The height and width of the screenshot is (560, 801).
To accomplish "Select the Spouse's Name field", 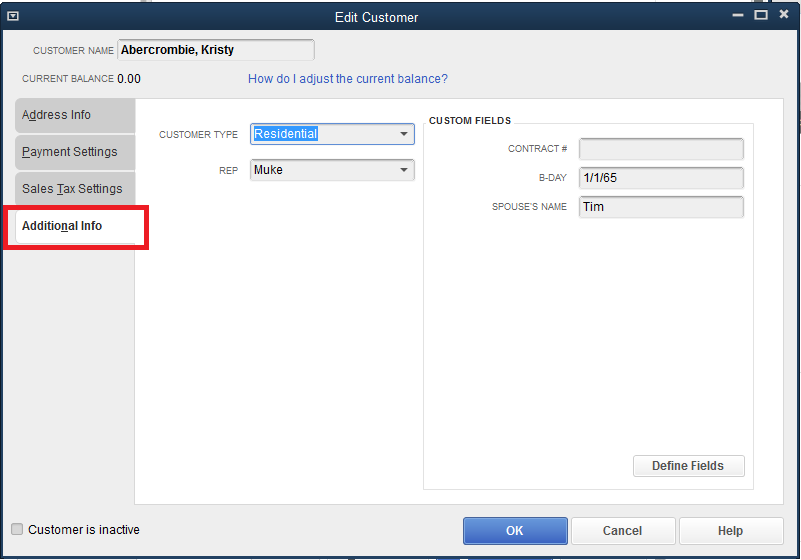I will coord(661,207).
